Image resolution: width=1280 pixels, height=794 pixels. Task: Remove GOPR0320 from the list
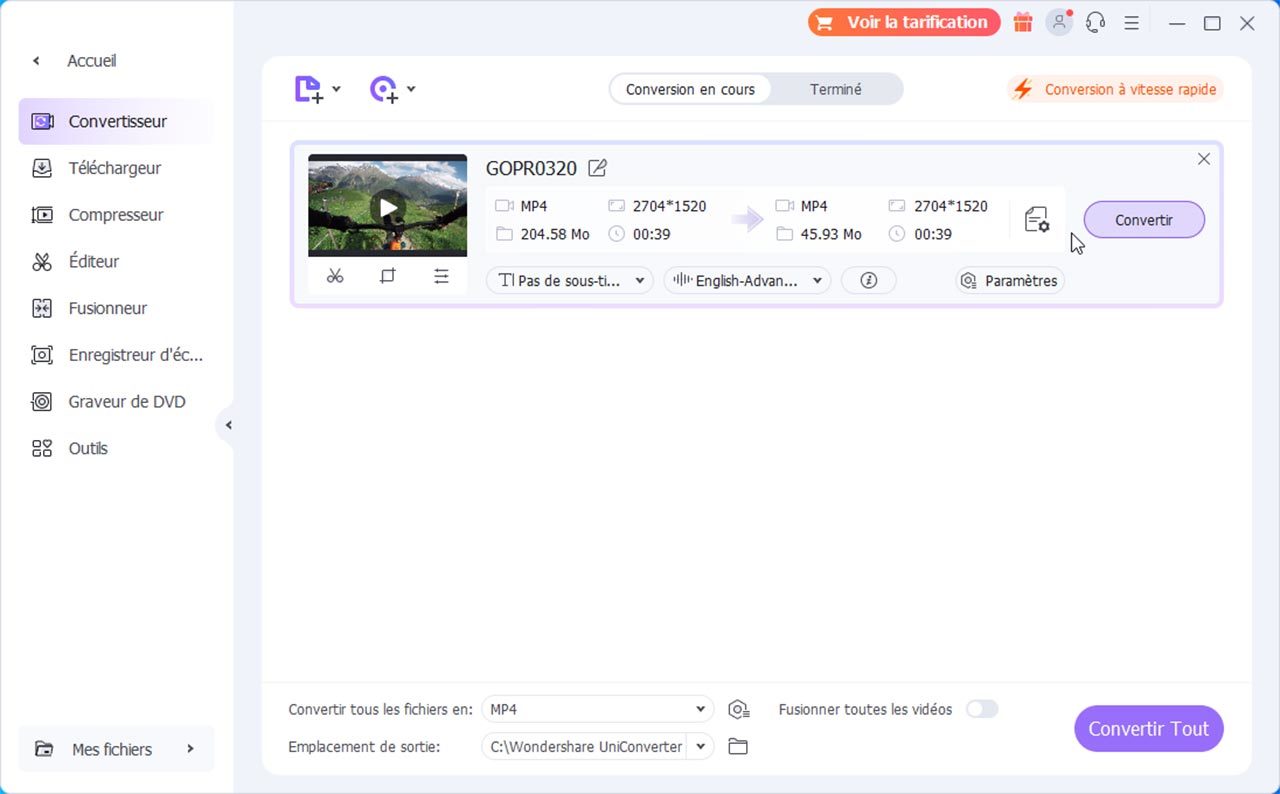[1204, 159]
